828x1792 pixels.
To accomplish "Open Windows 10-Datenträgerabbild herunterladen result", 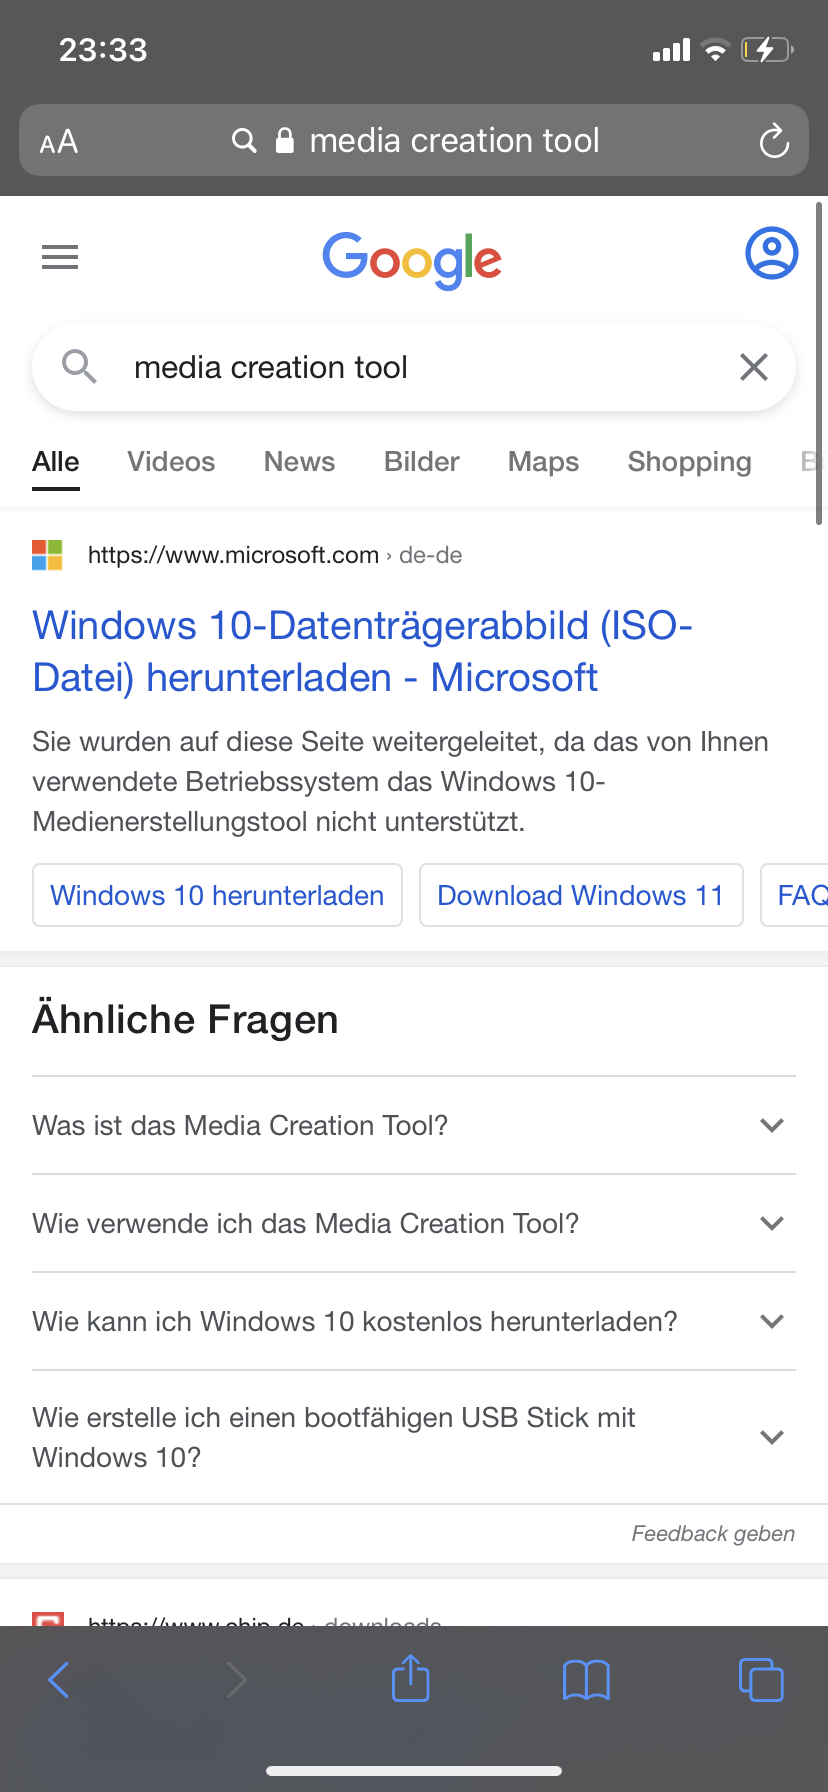I will (x=362, y=651).
